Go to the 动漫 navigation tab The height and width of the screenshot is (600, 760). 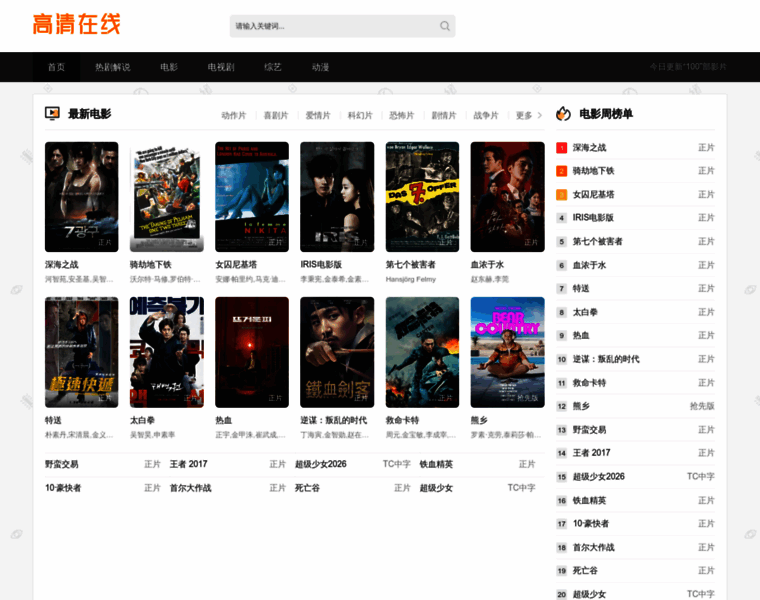point(320,67)
